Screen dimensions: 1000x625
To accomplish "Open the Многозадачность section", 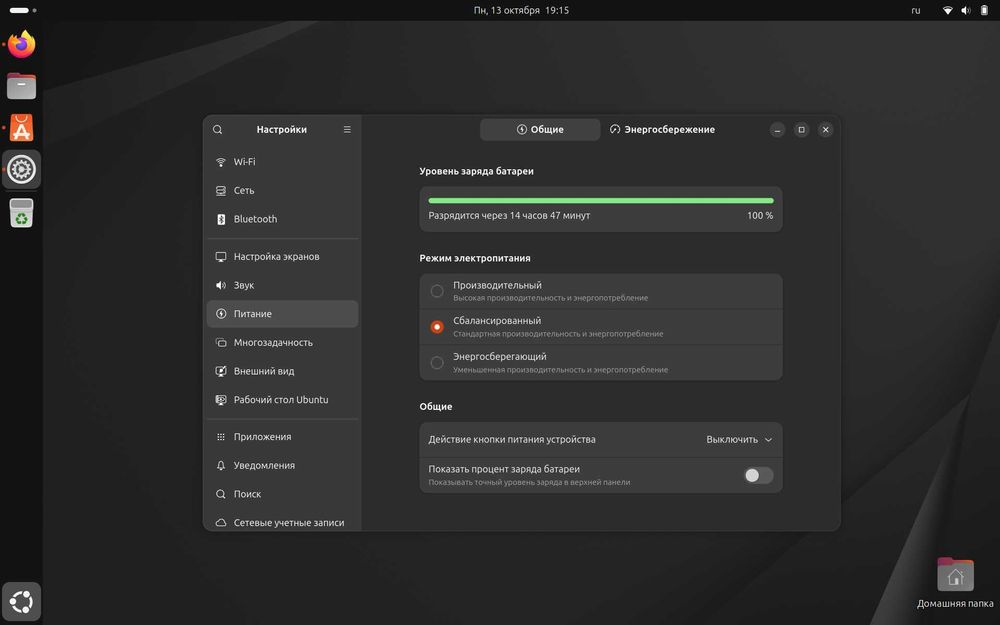I will (x=283, y=342).
